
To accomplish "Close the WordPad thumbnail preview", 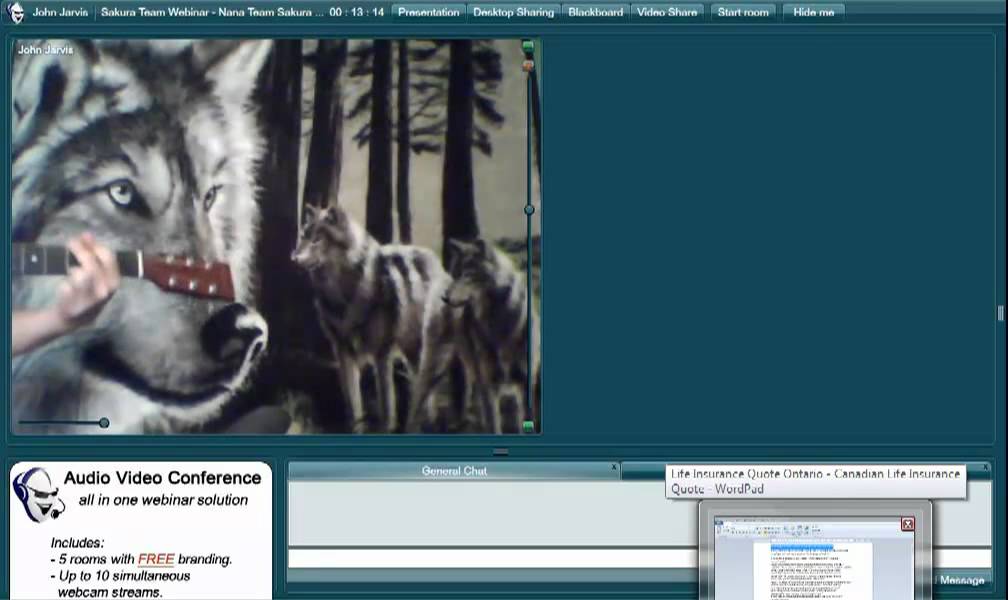I will pos(908,524).
